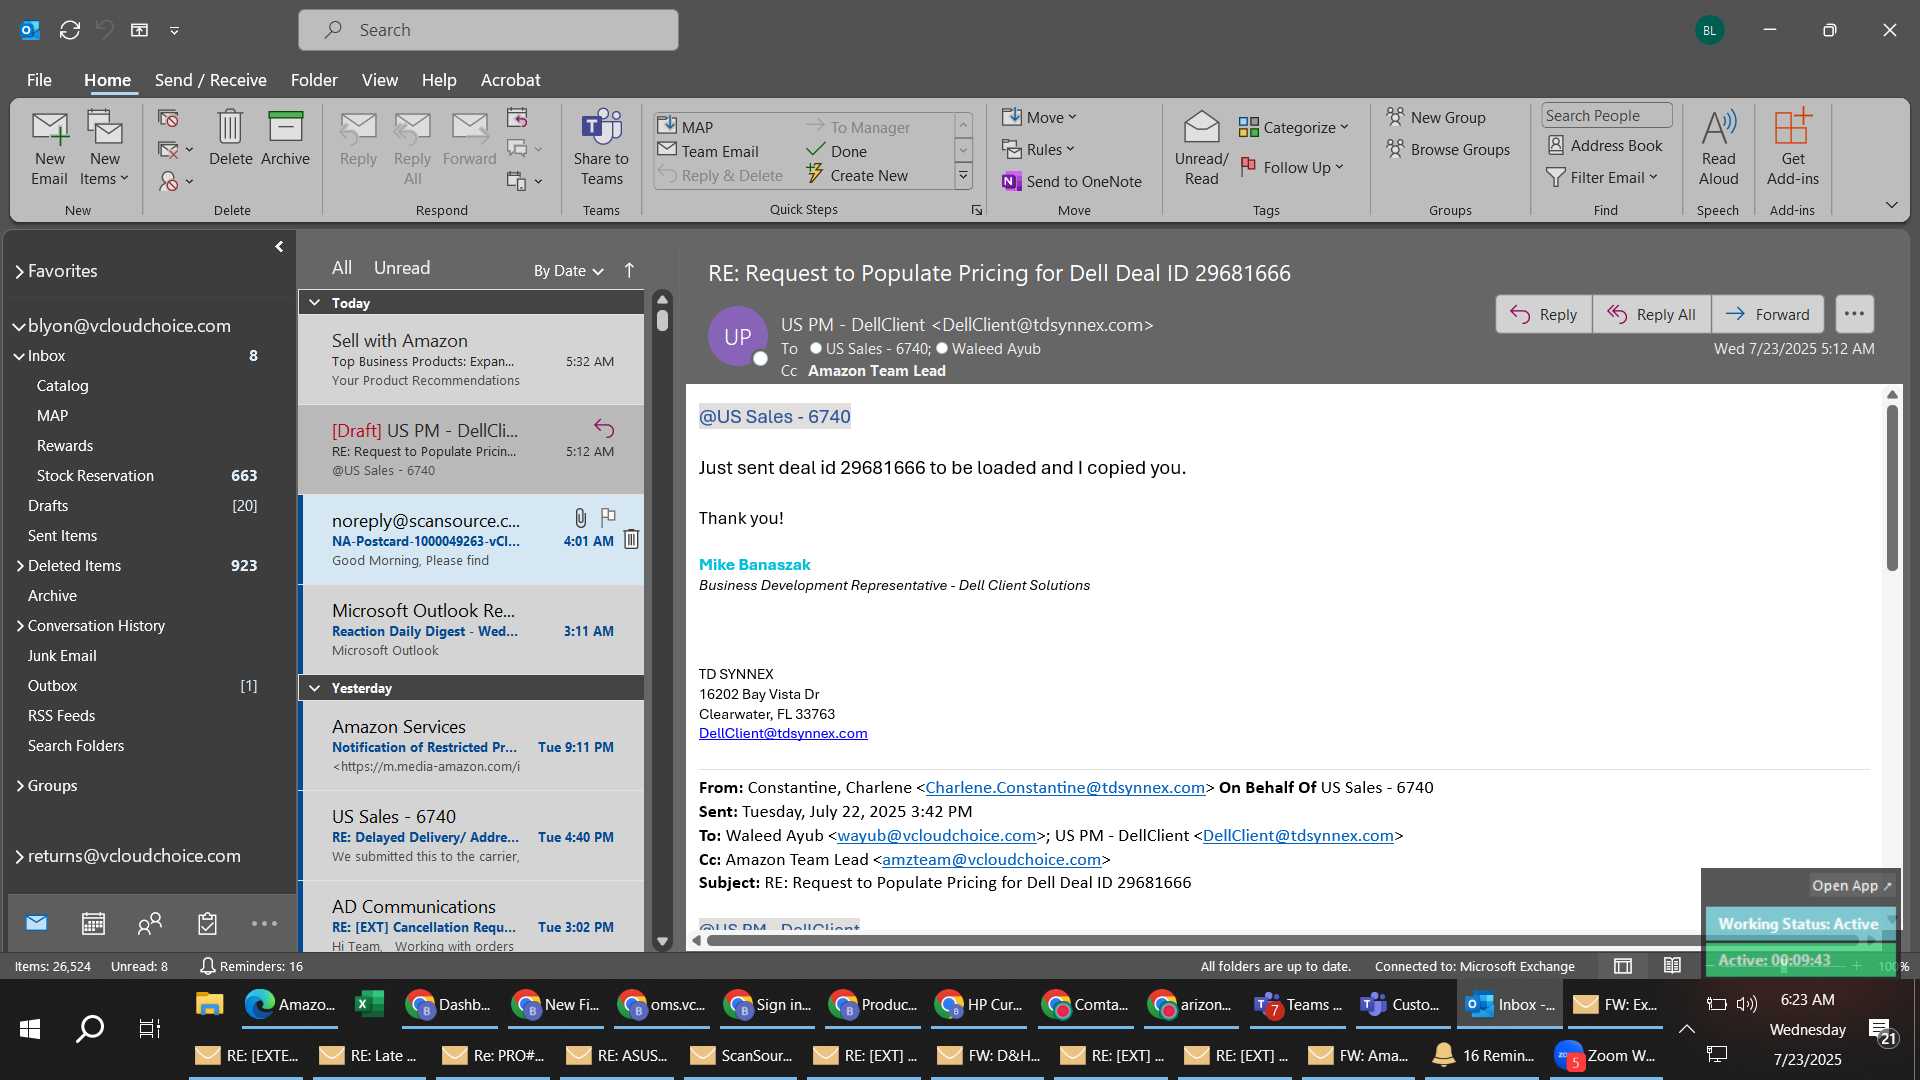Click the Archive icon
1920x1080 pixels.
pos(285,138)
